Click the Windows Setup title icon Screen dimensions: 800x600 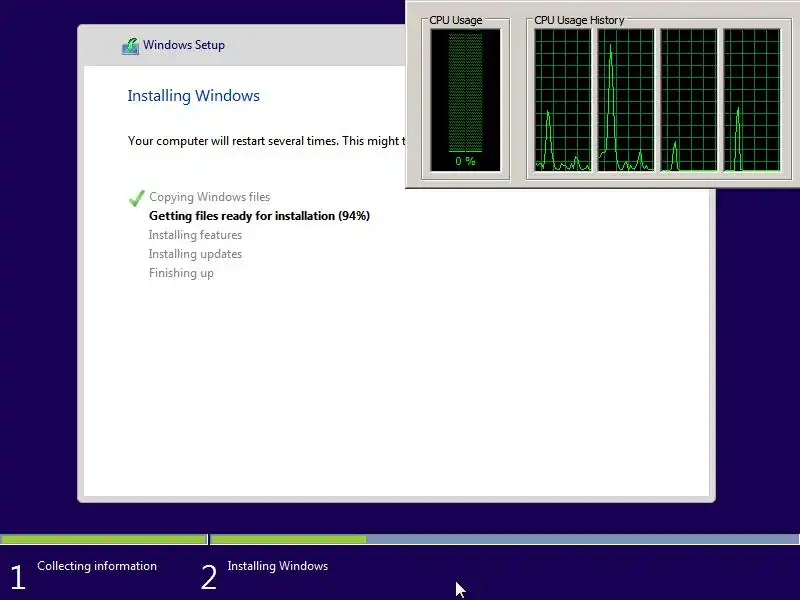(131, 46)
